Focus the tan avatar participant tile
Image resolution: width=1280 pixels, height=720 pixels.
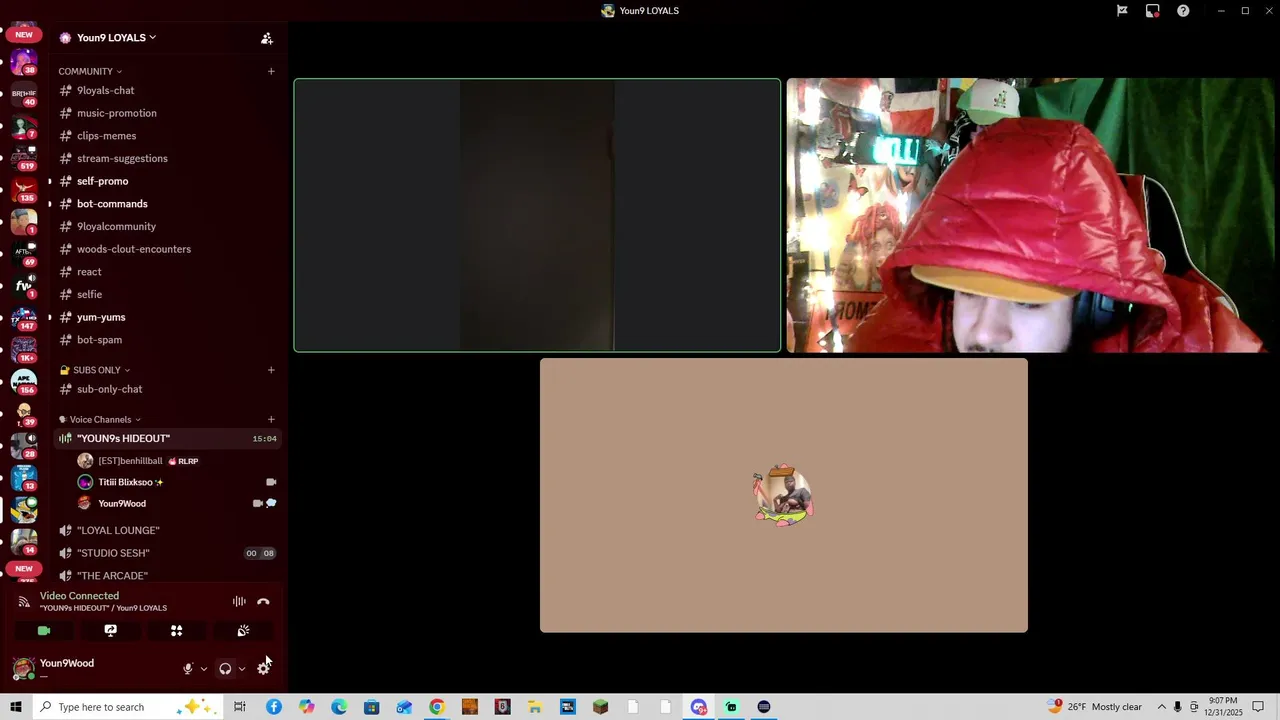(784, 495)
